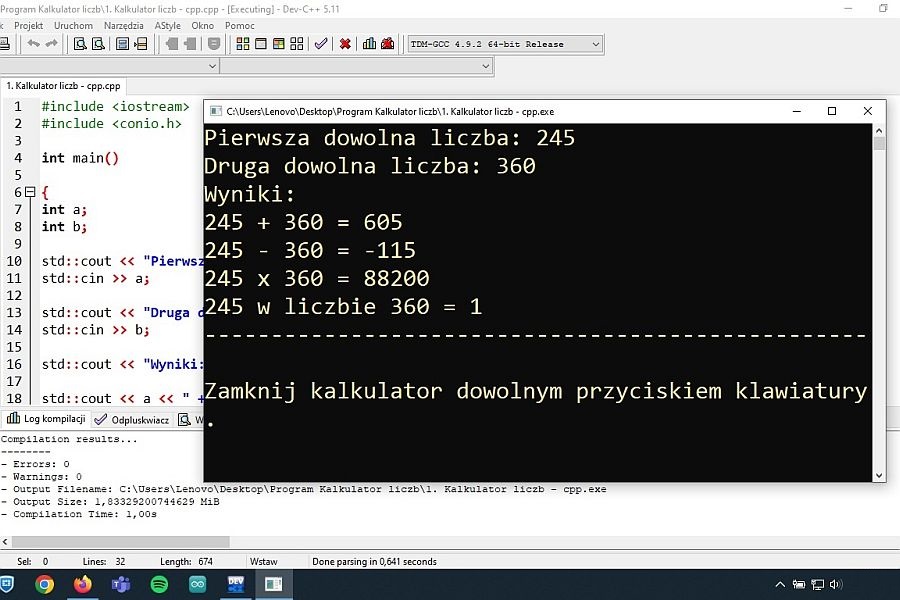
Task: Click the Redo arrow in the toolbar
Action: [50, 44]
